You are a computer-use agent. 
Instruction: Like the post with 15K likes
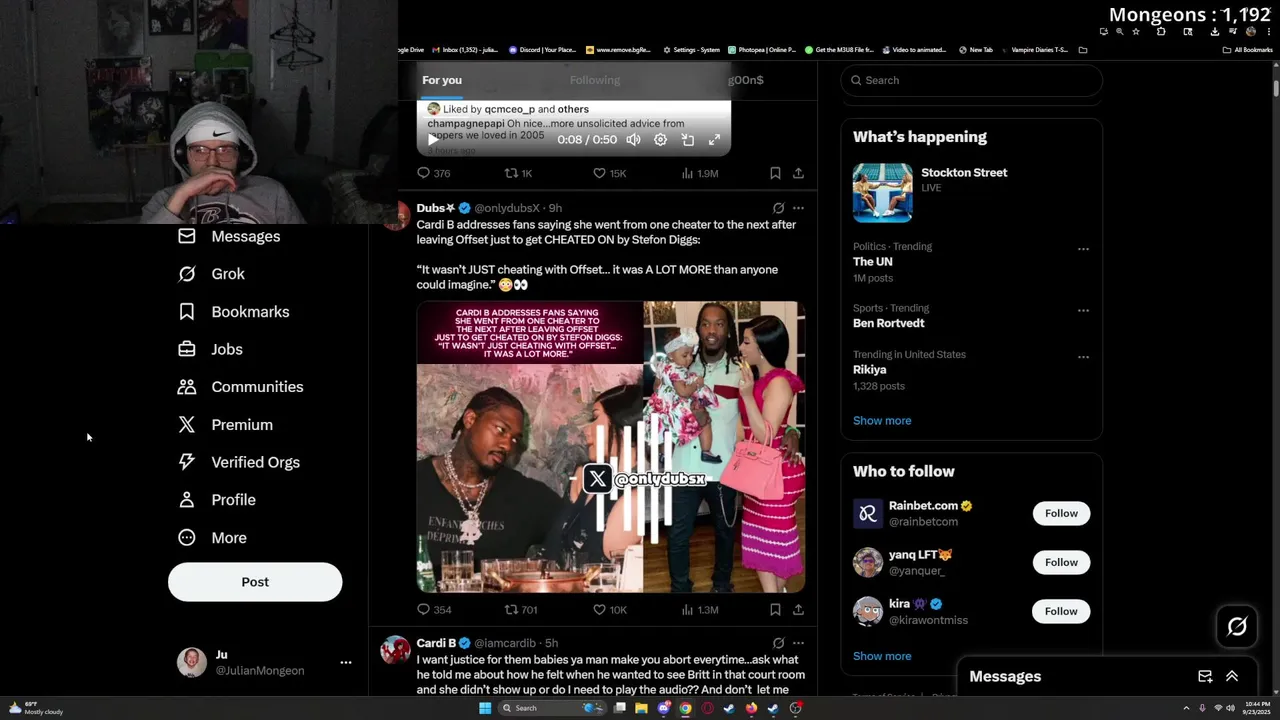(610, 173)
